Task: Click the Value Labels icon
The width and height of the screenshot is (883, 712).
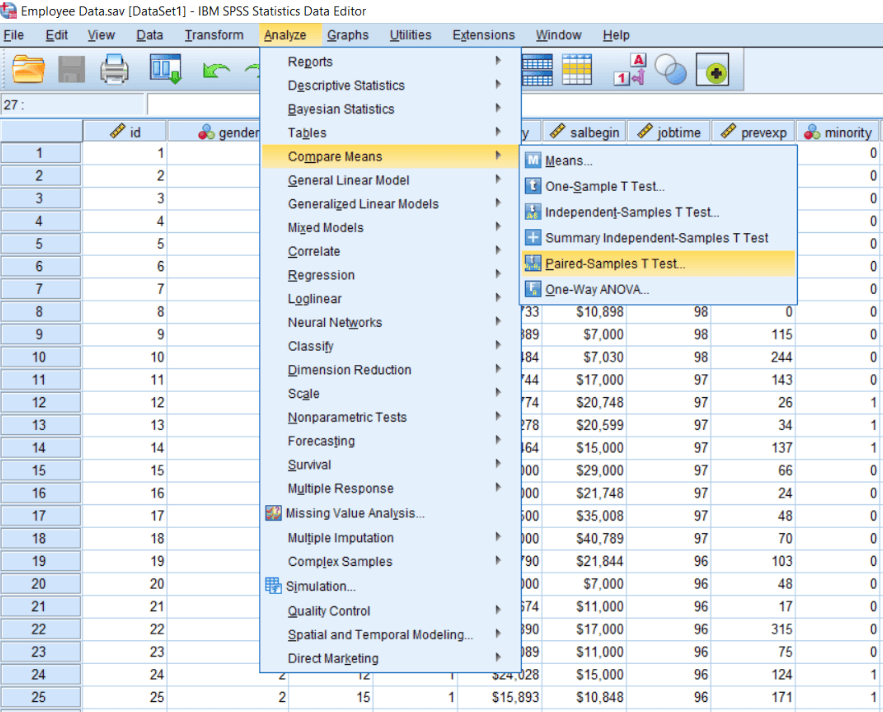Action: point(630,69)
